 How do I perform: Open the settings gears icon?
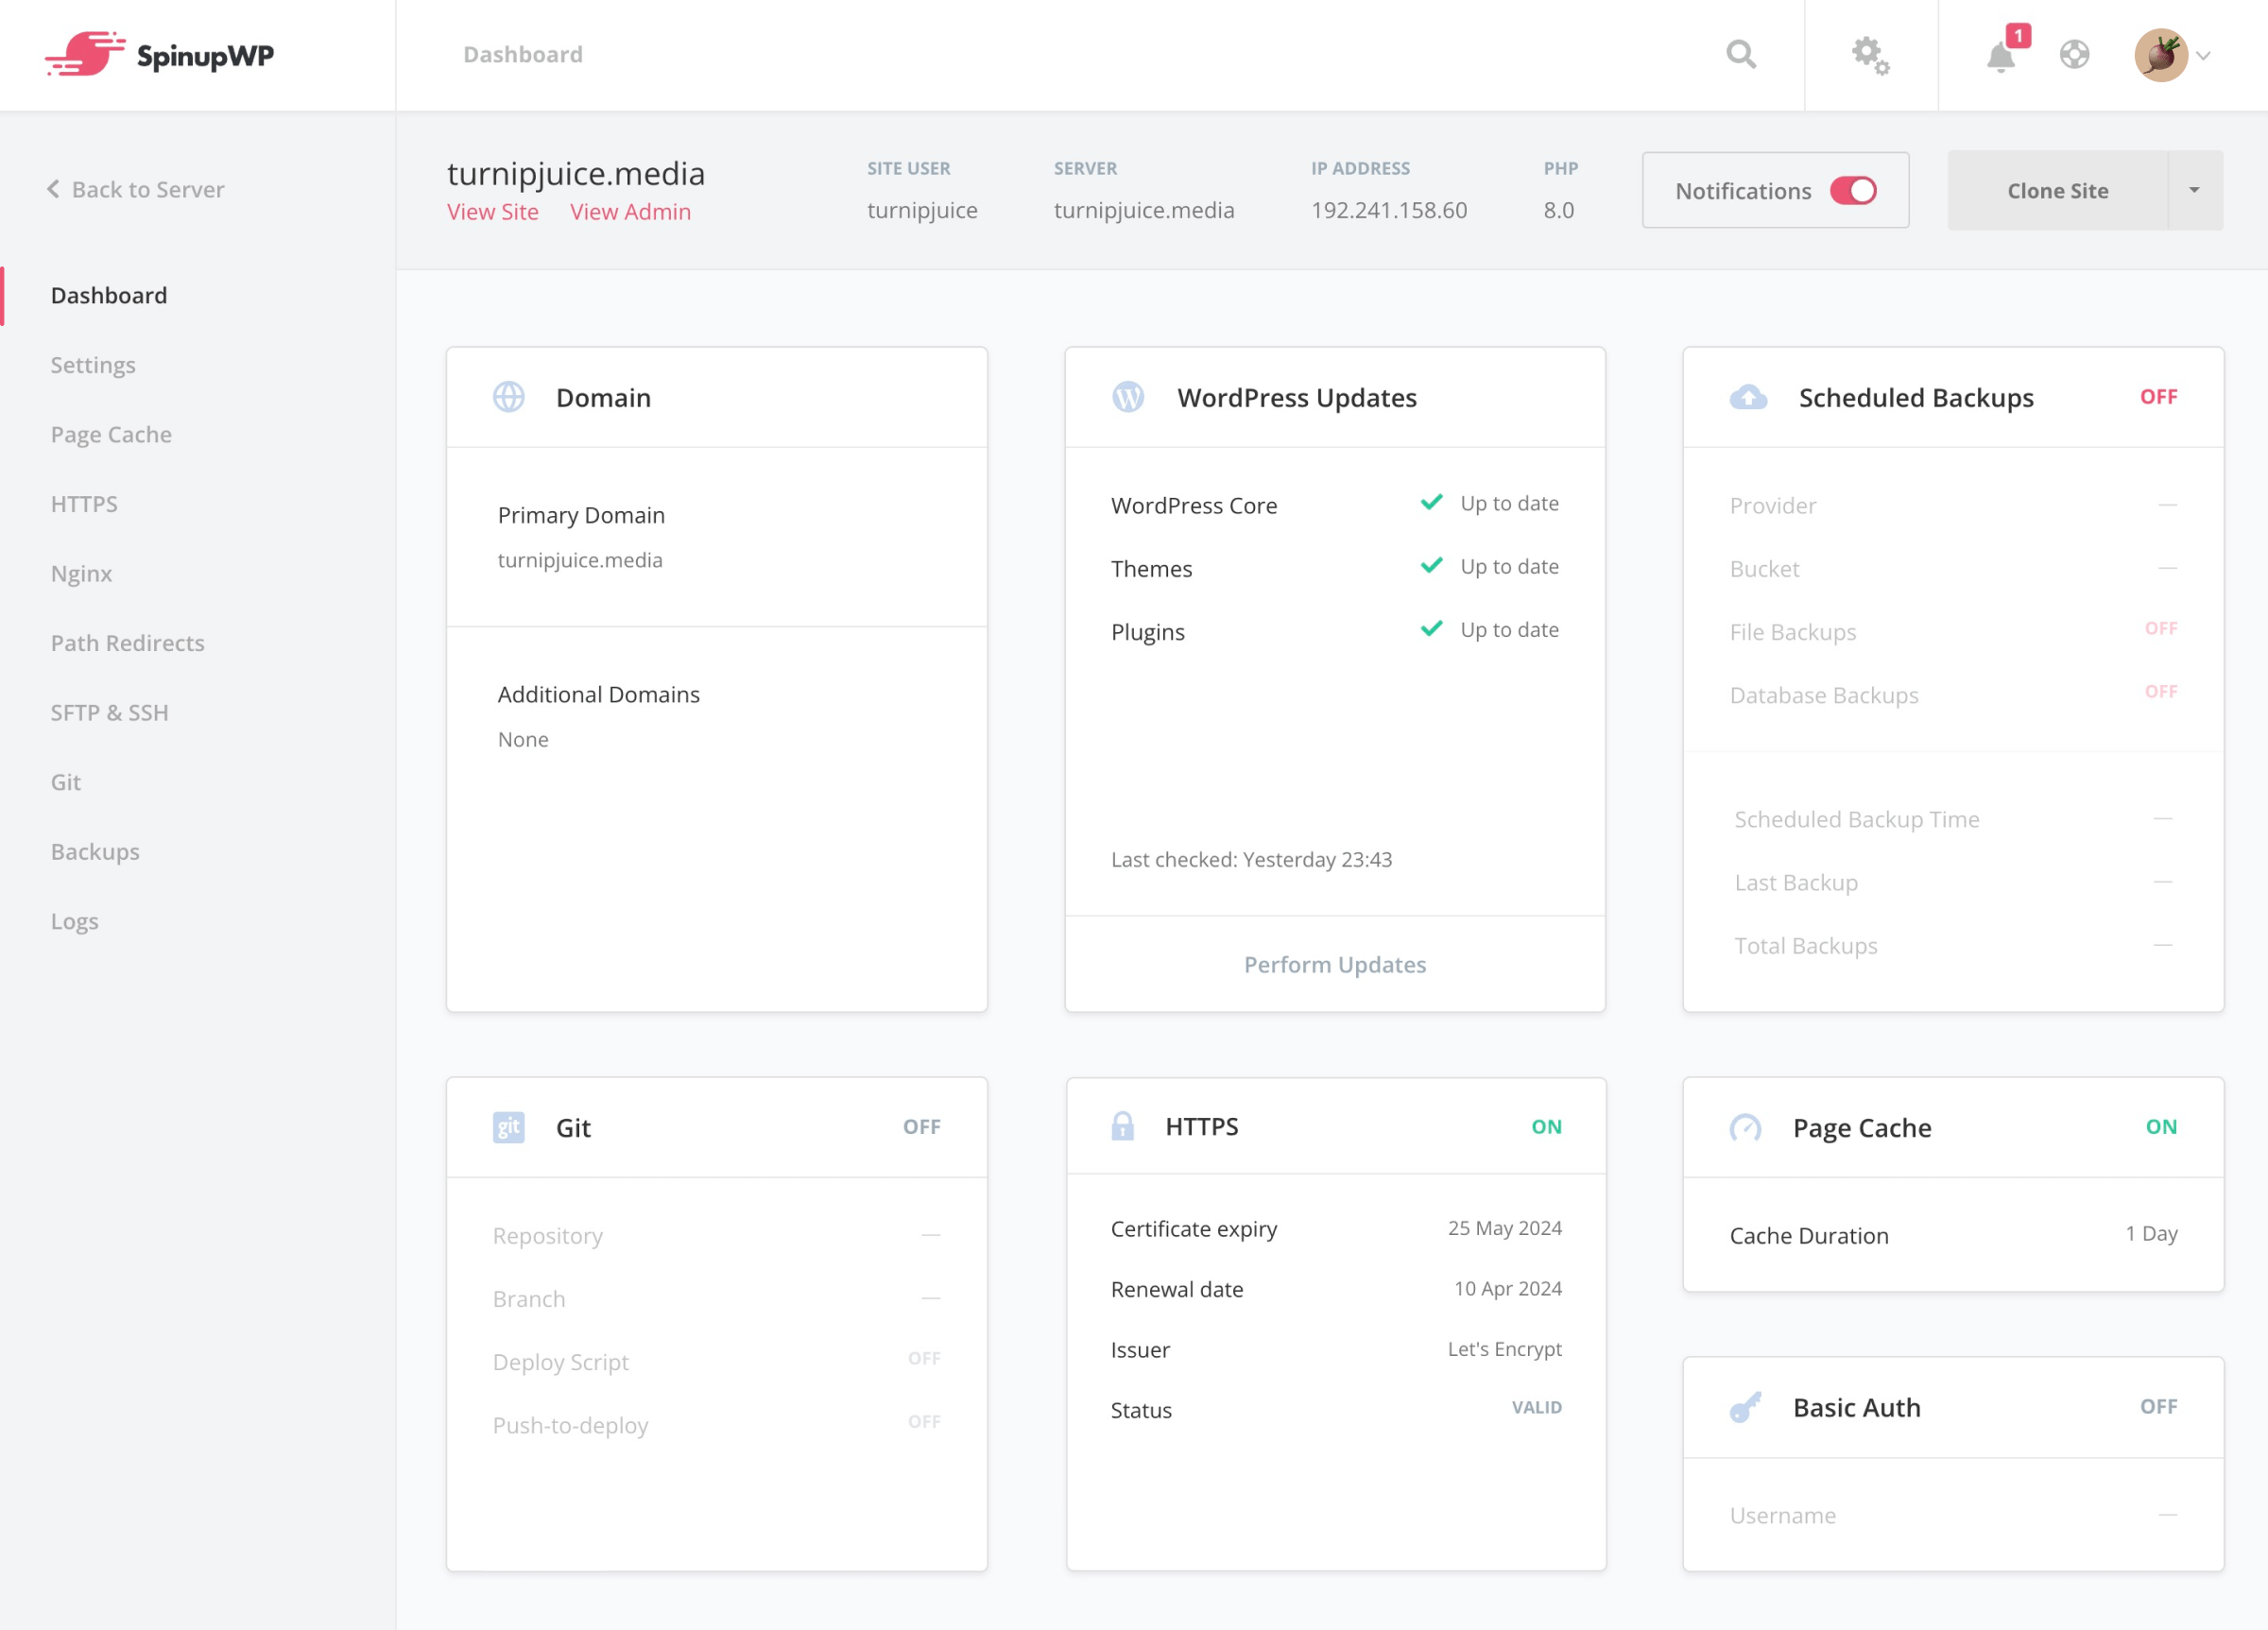1870,56
